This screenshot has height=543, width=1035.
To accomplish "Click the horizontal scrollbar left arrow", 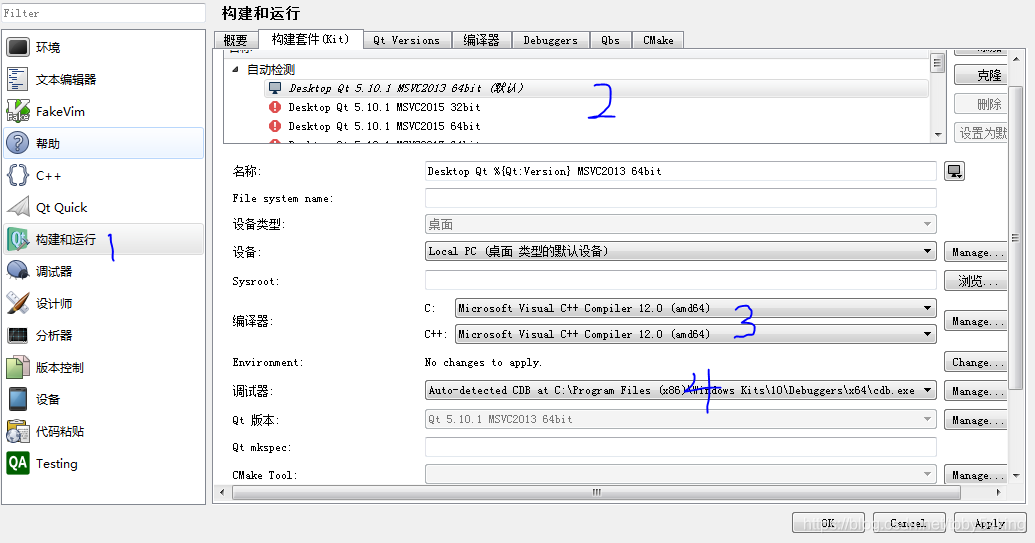I will [222, 492].
